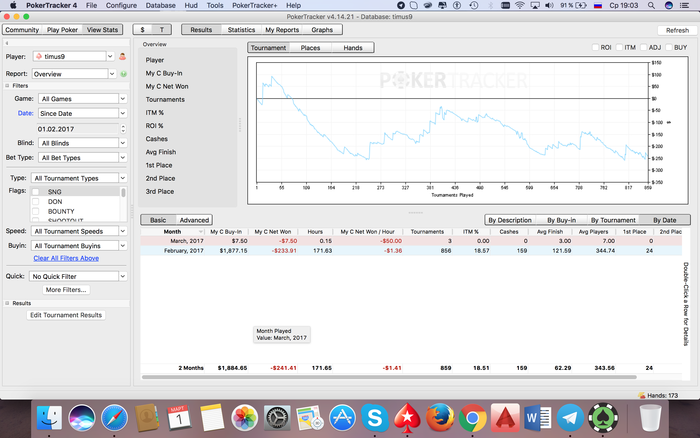Image resolution: width=700 pixels, height=438 pixels.
Task: Switch to Advanced stats view
Action: pos(194,220)
